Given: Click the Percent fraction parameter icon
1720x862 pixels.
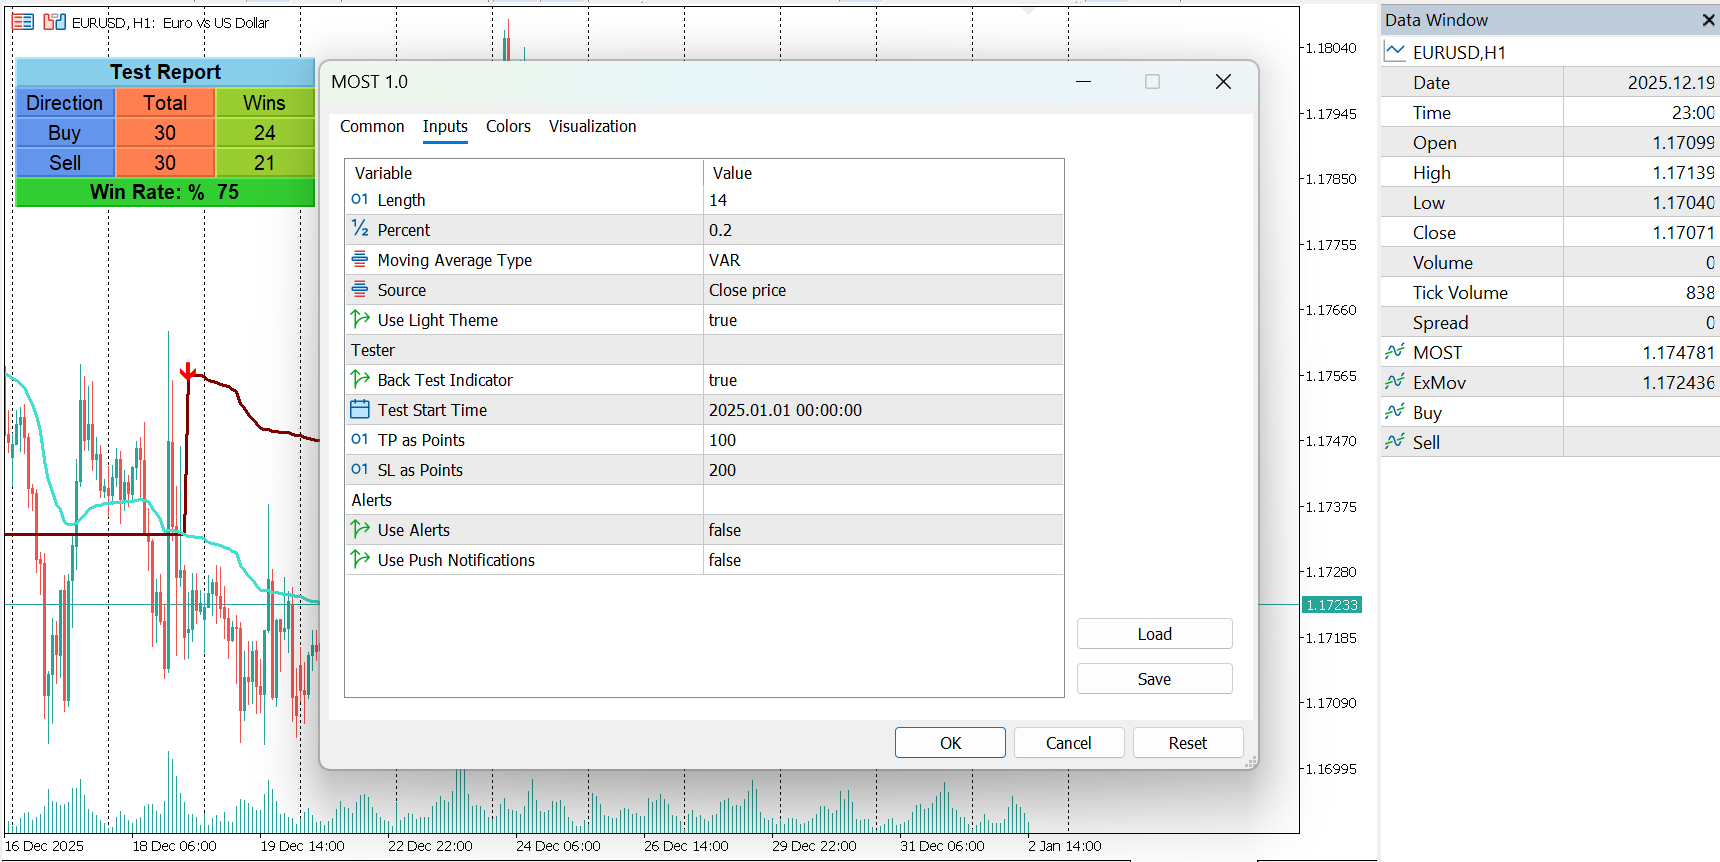Looking at the screenshot, I should (360, 229).
